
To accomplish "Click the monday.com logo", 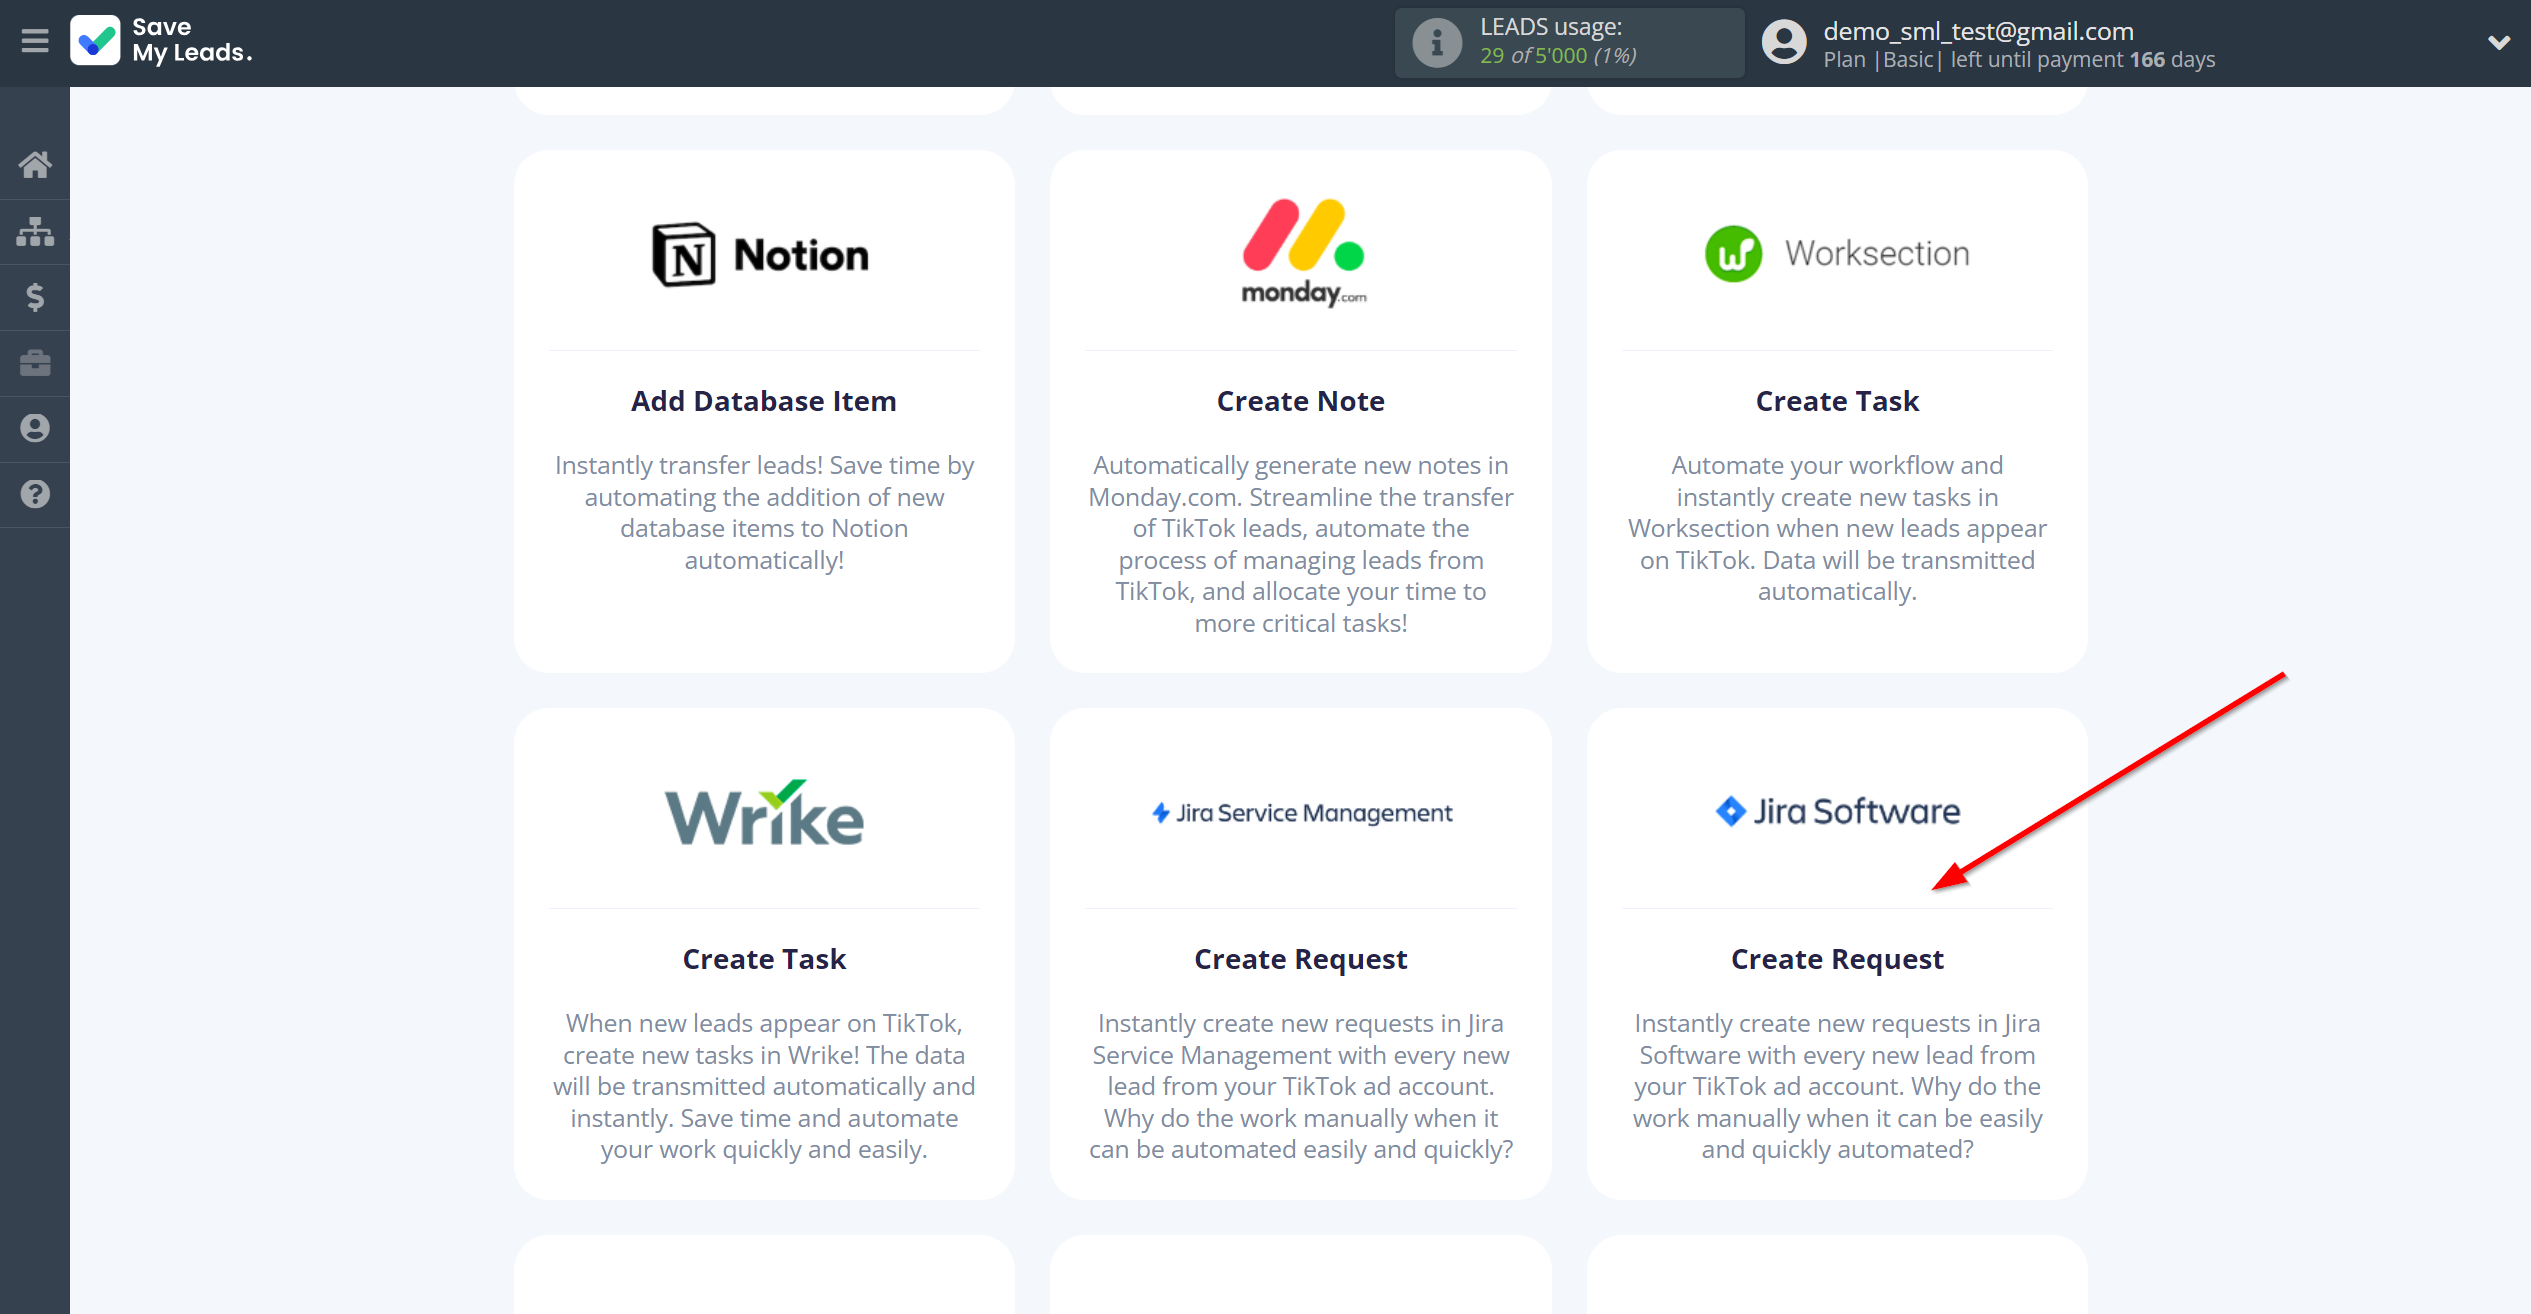I will pyautogui.click(x=1303, y=253).
